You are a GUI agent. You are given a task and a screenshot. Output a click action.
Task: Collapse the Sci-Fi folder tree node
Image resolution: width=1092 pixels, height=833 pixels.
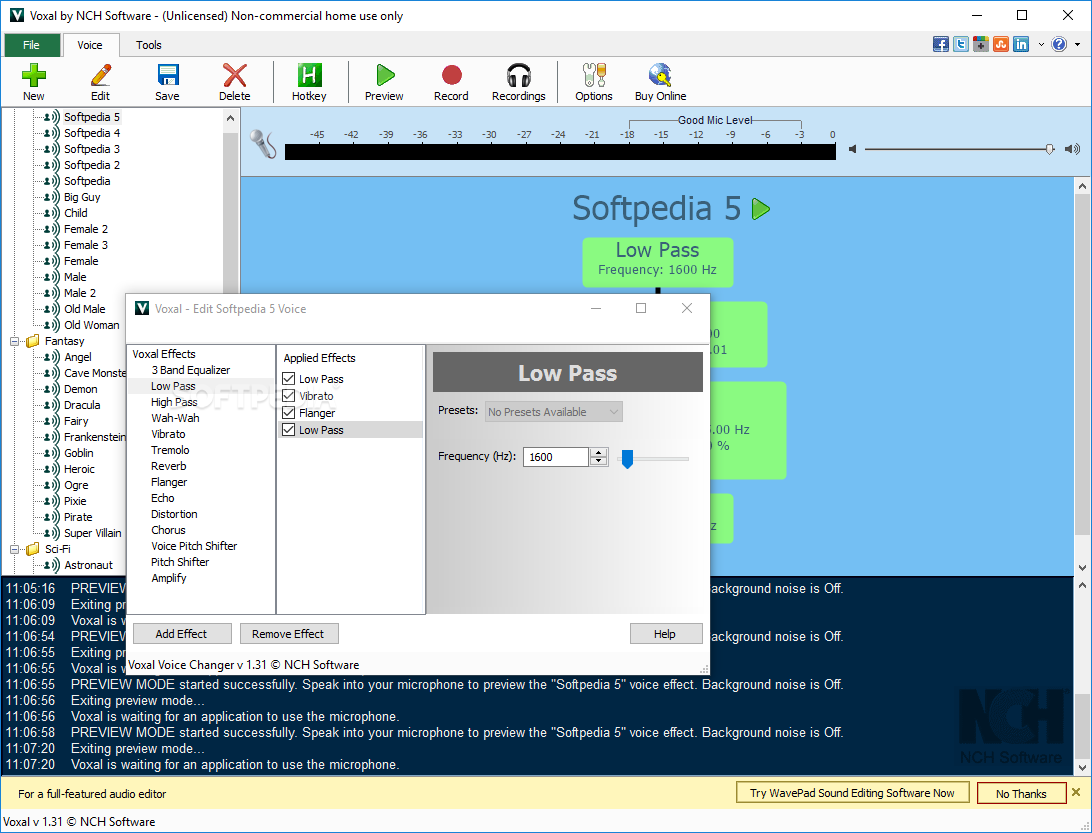pos(14,549)
